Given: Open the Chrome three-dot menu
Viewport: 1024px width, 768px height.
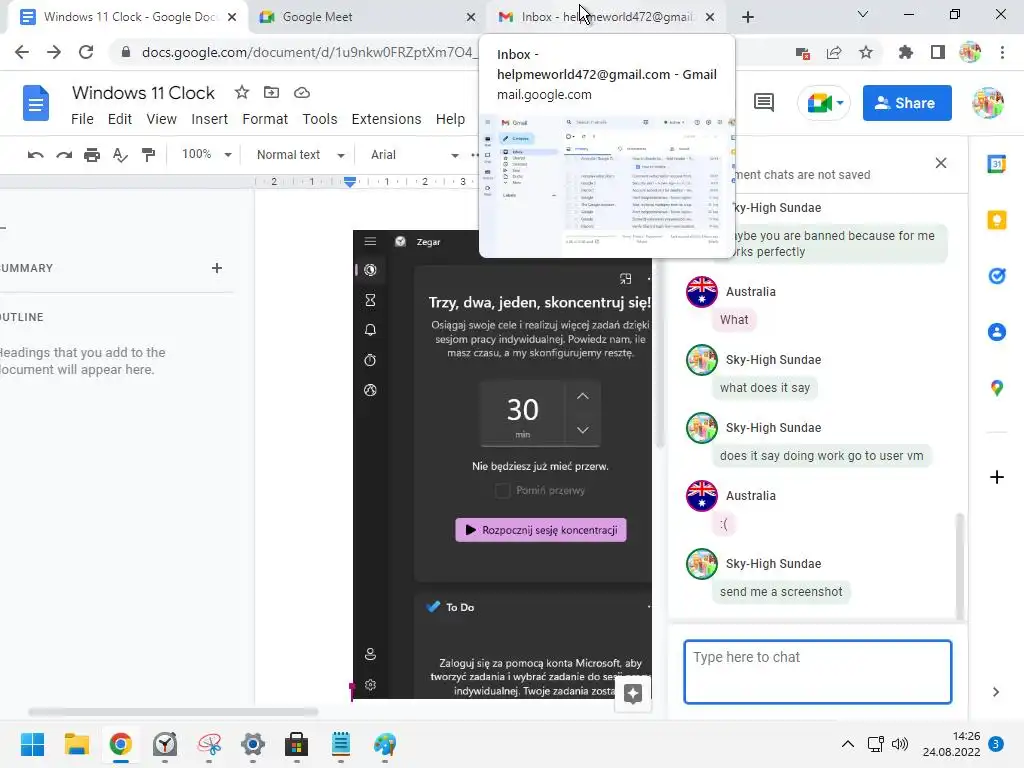Looking at the screenshot, I should click(1002, 52).
